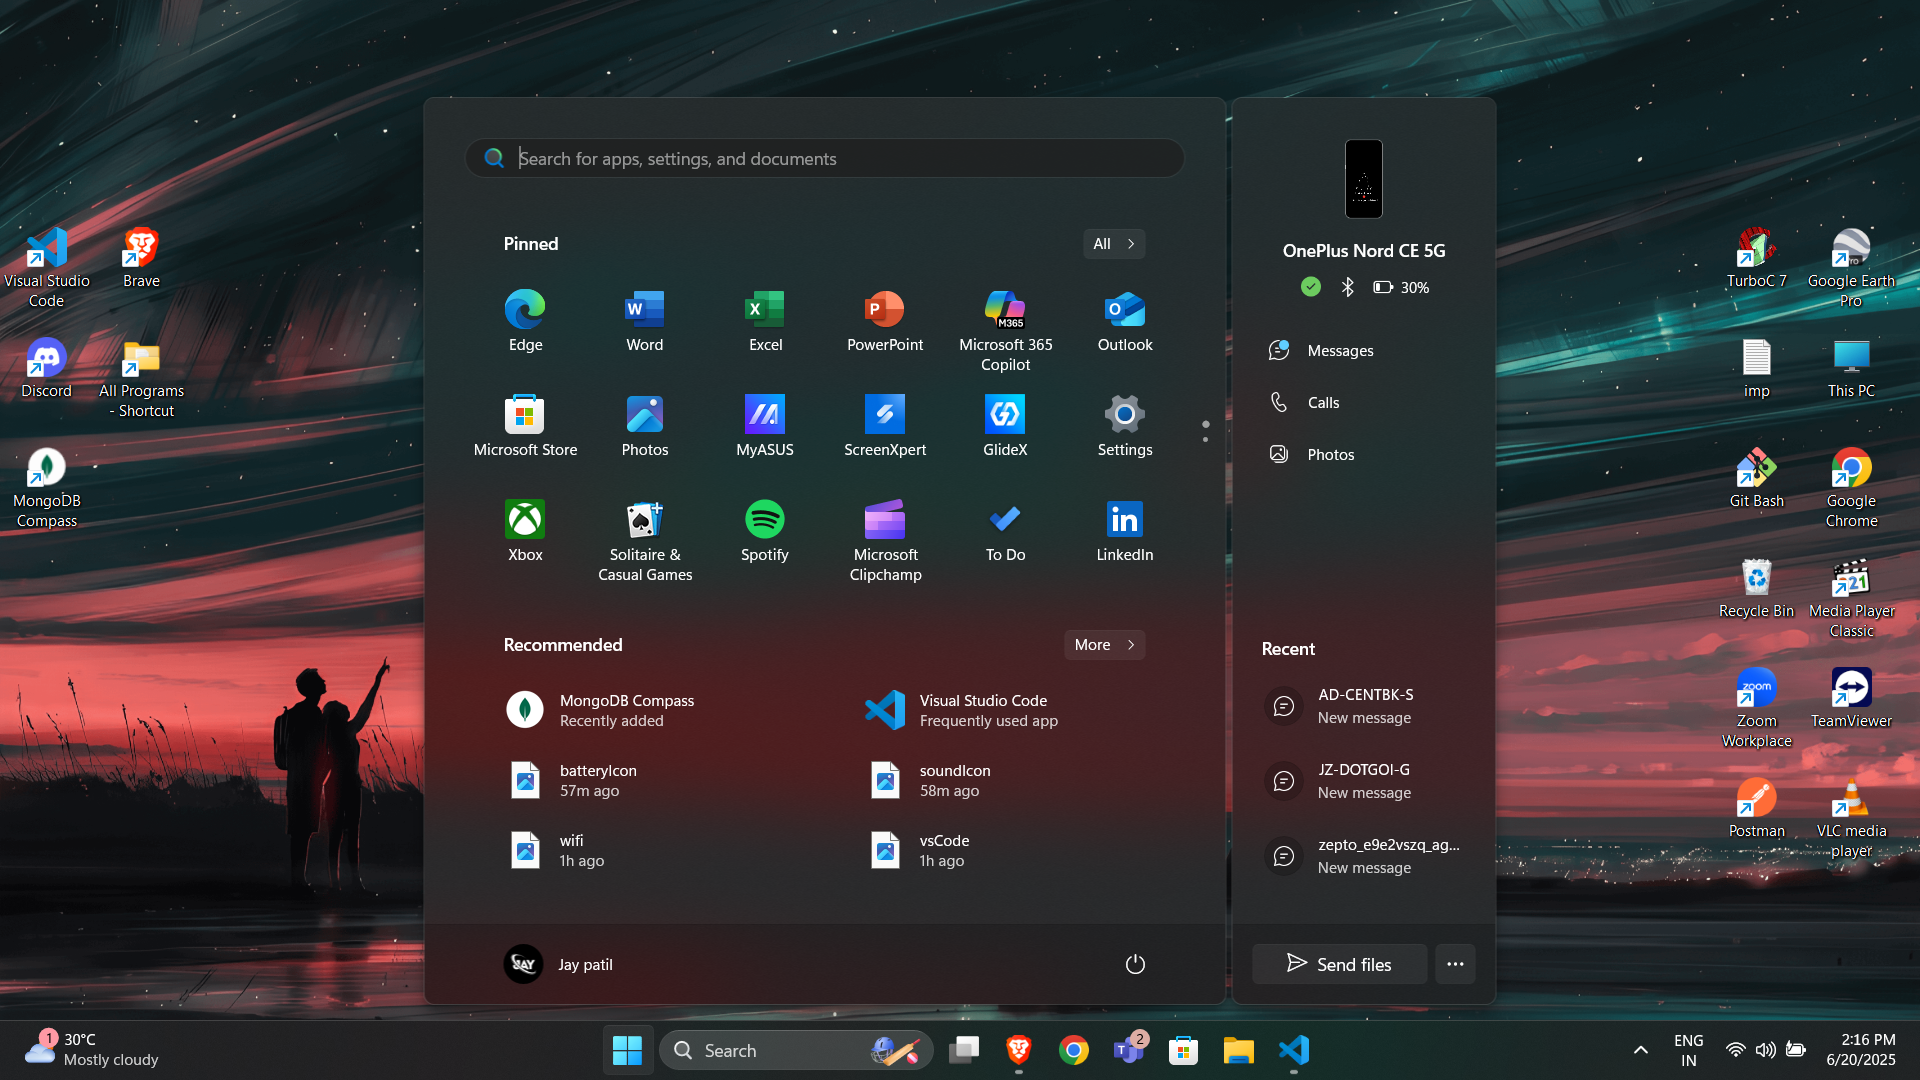Image resolution: width=1920 pixels, height=1080 pixels.
Task: Launch Spotify from pinned apps
Action: [765, 531]
